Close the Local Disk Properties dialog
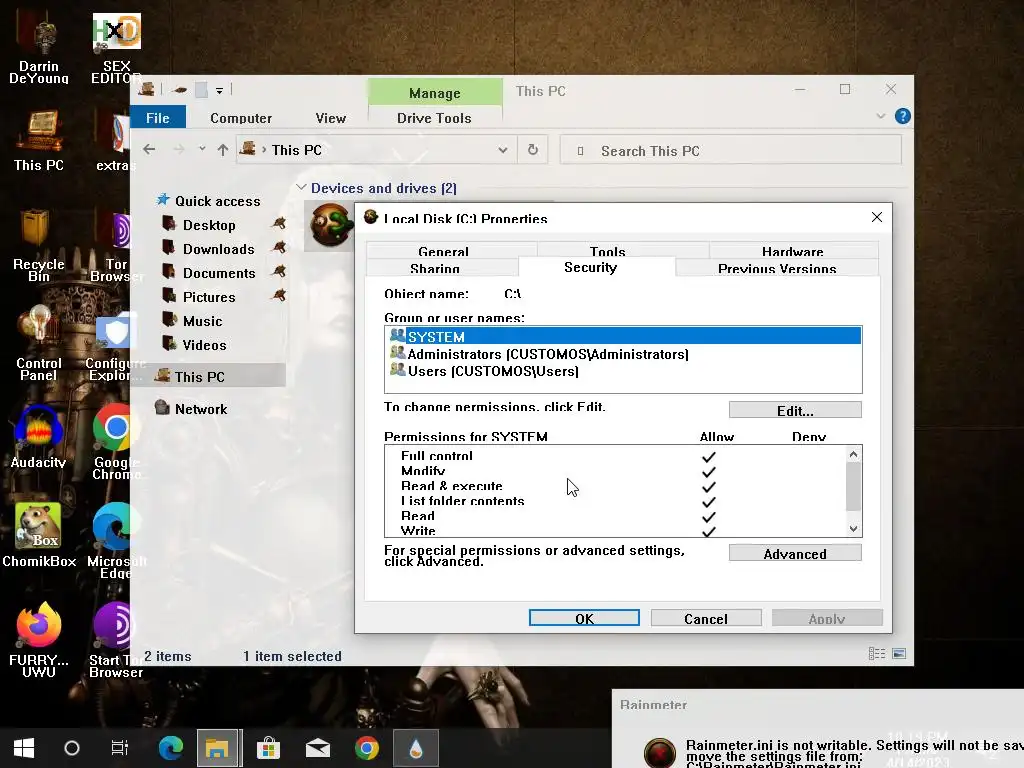This screenshot has width=1024, height=768. click(x=877, y=217)
